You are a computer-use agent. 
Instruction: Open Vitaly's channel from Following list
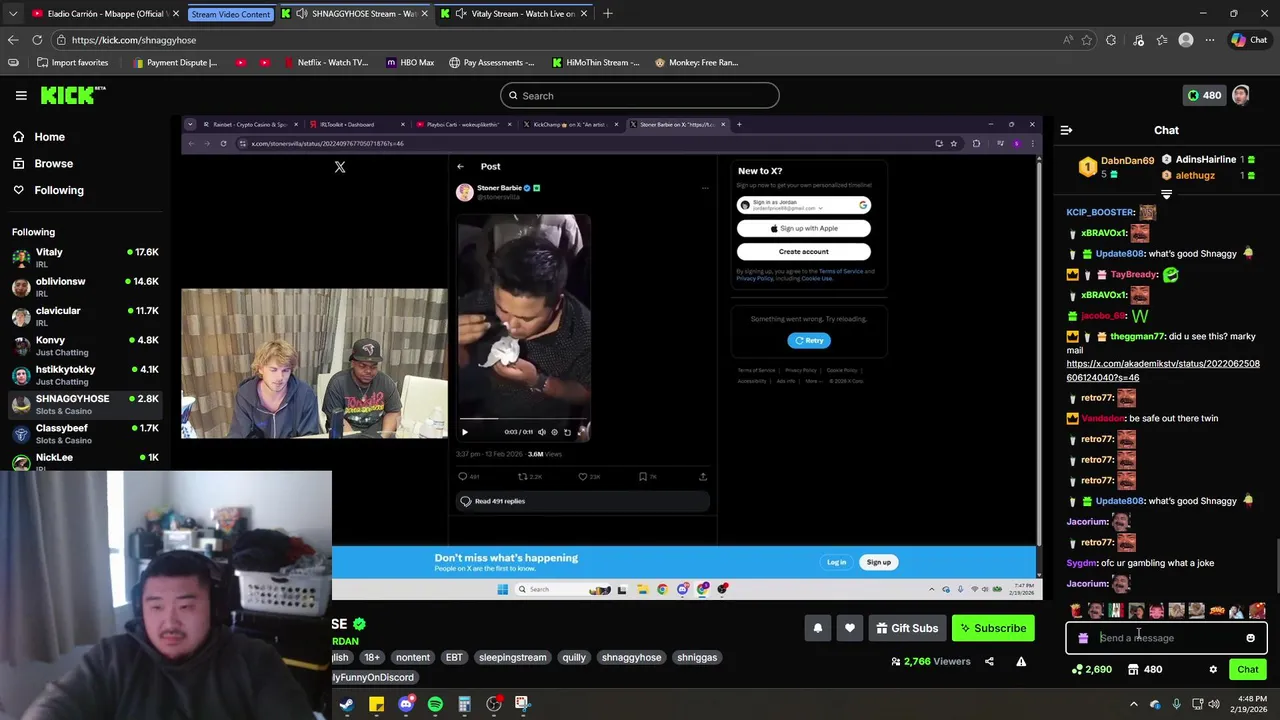(x=85, y=257)
